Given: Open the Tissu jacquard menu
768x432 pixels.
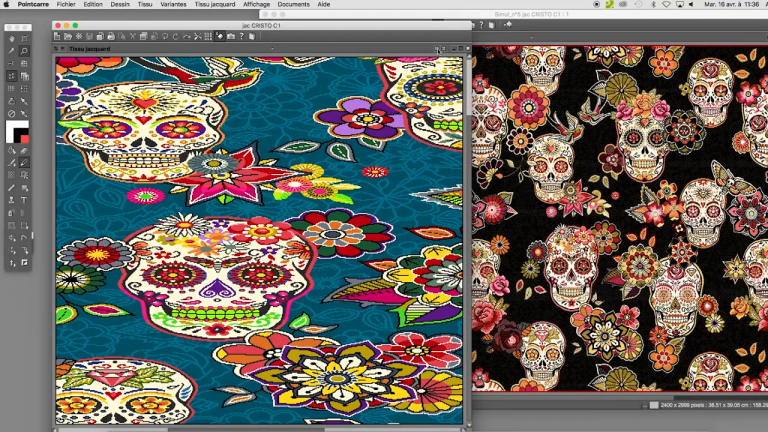Looking at the screenshot, I should [214, 4].
